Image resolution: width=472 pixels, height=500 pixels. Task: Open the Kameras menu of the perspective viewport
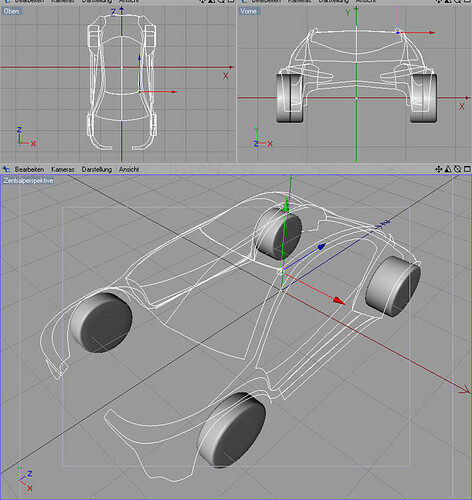63,169
